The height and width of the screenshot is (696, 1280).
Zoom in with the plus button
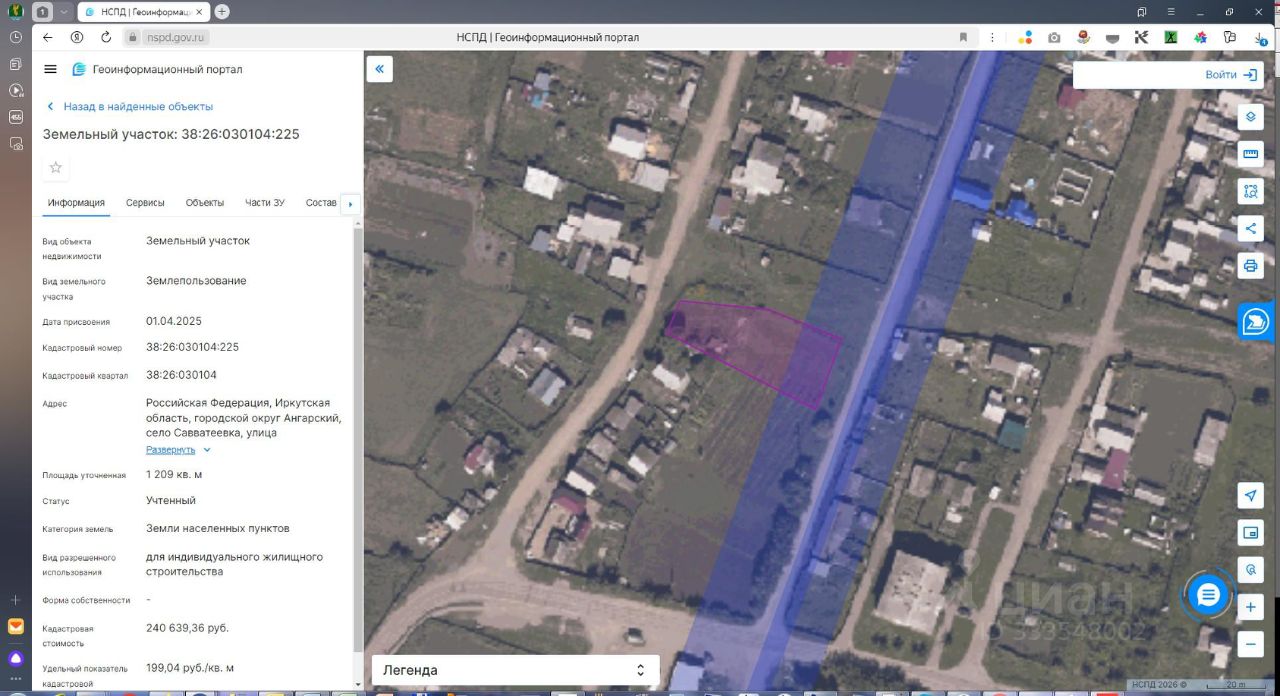pyautogui.click(x=1250, y=607)
